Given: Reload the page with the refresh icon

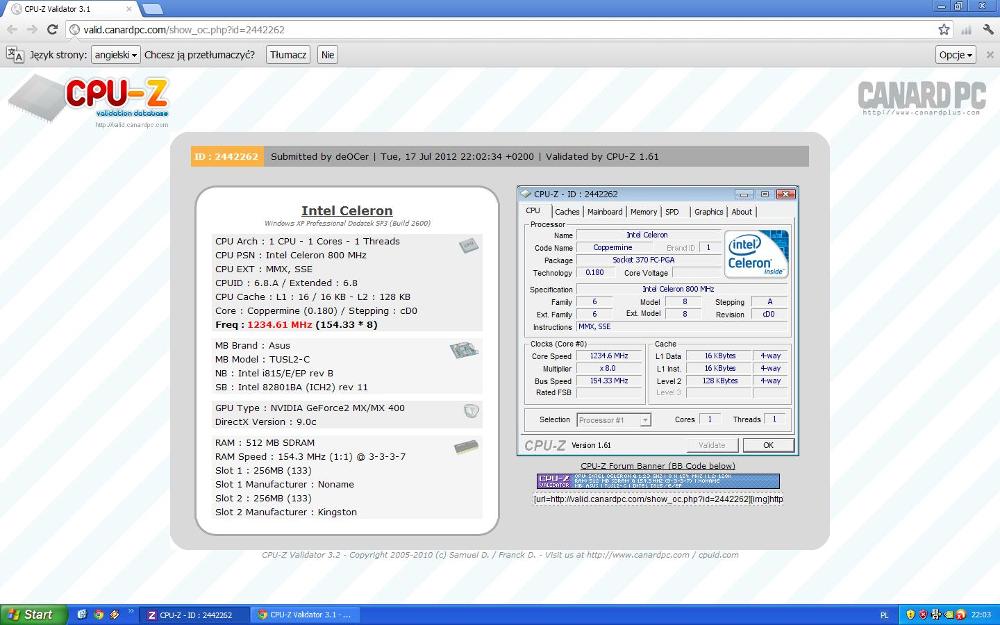Looking at the screenshot, I should pos(52,29).
